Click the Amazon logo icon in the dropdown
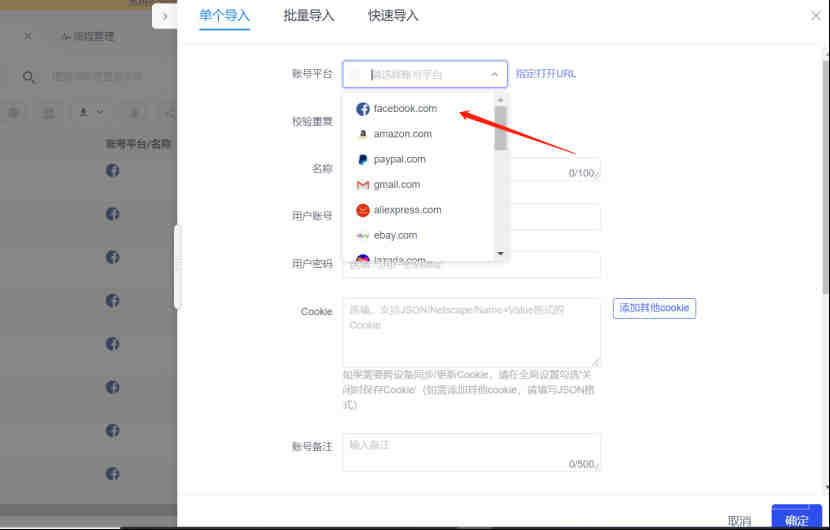Screen dimensions: 830x530 pos(363,134)
